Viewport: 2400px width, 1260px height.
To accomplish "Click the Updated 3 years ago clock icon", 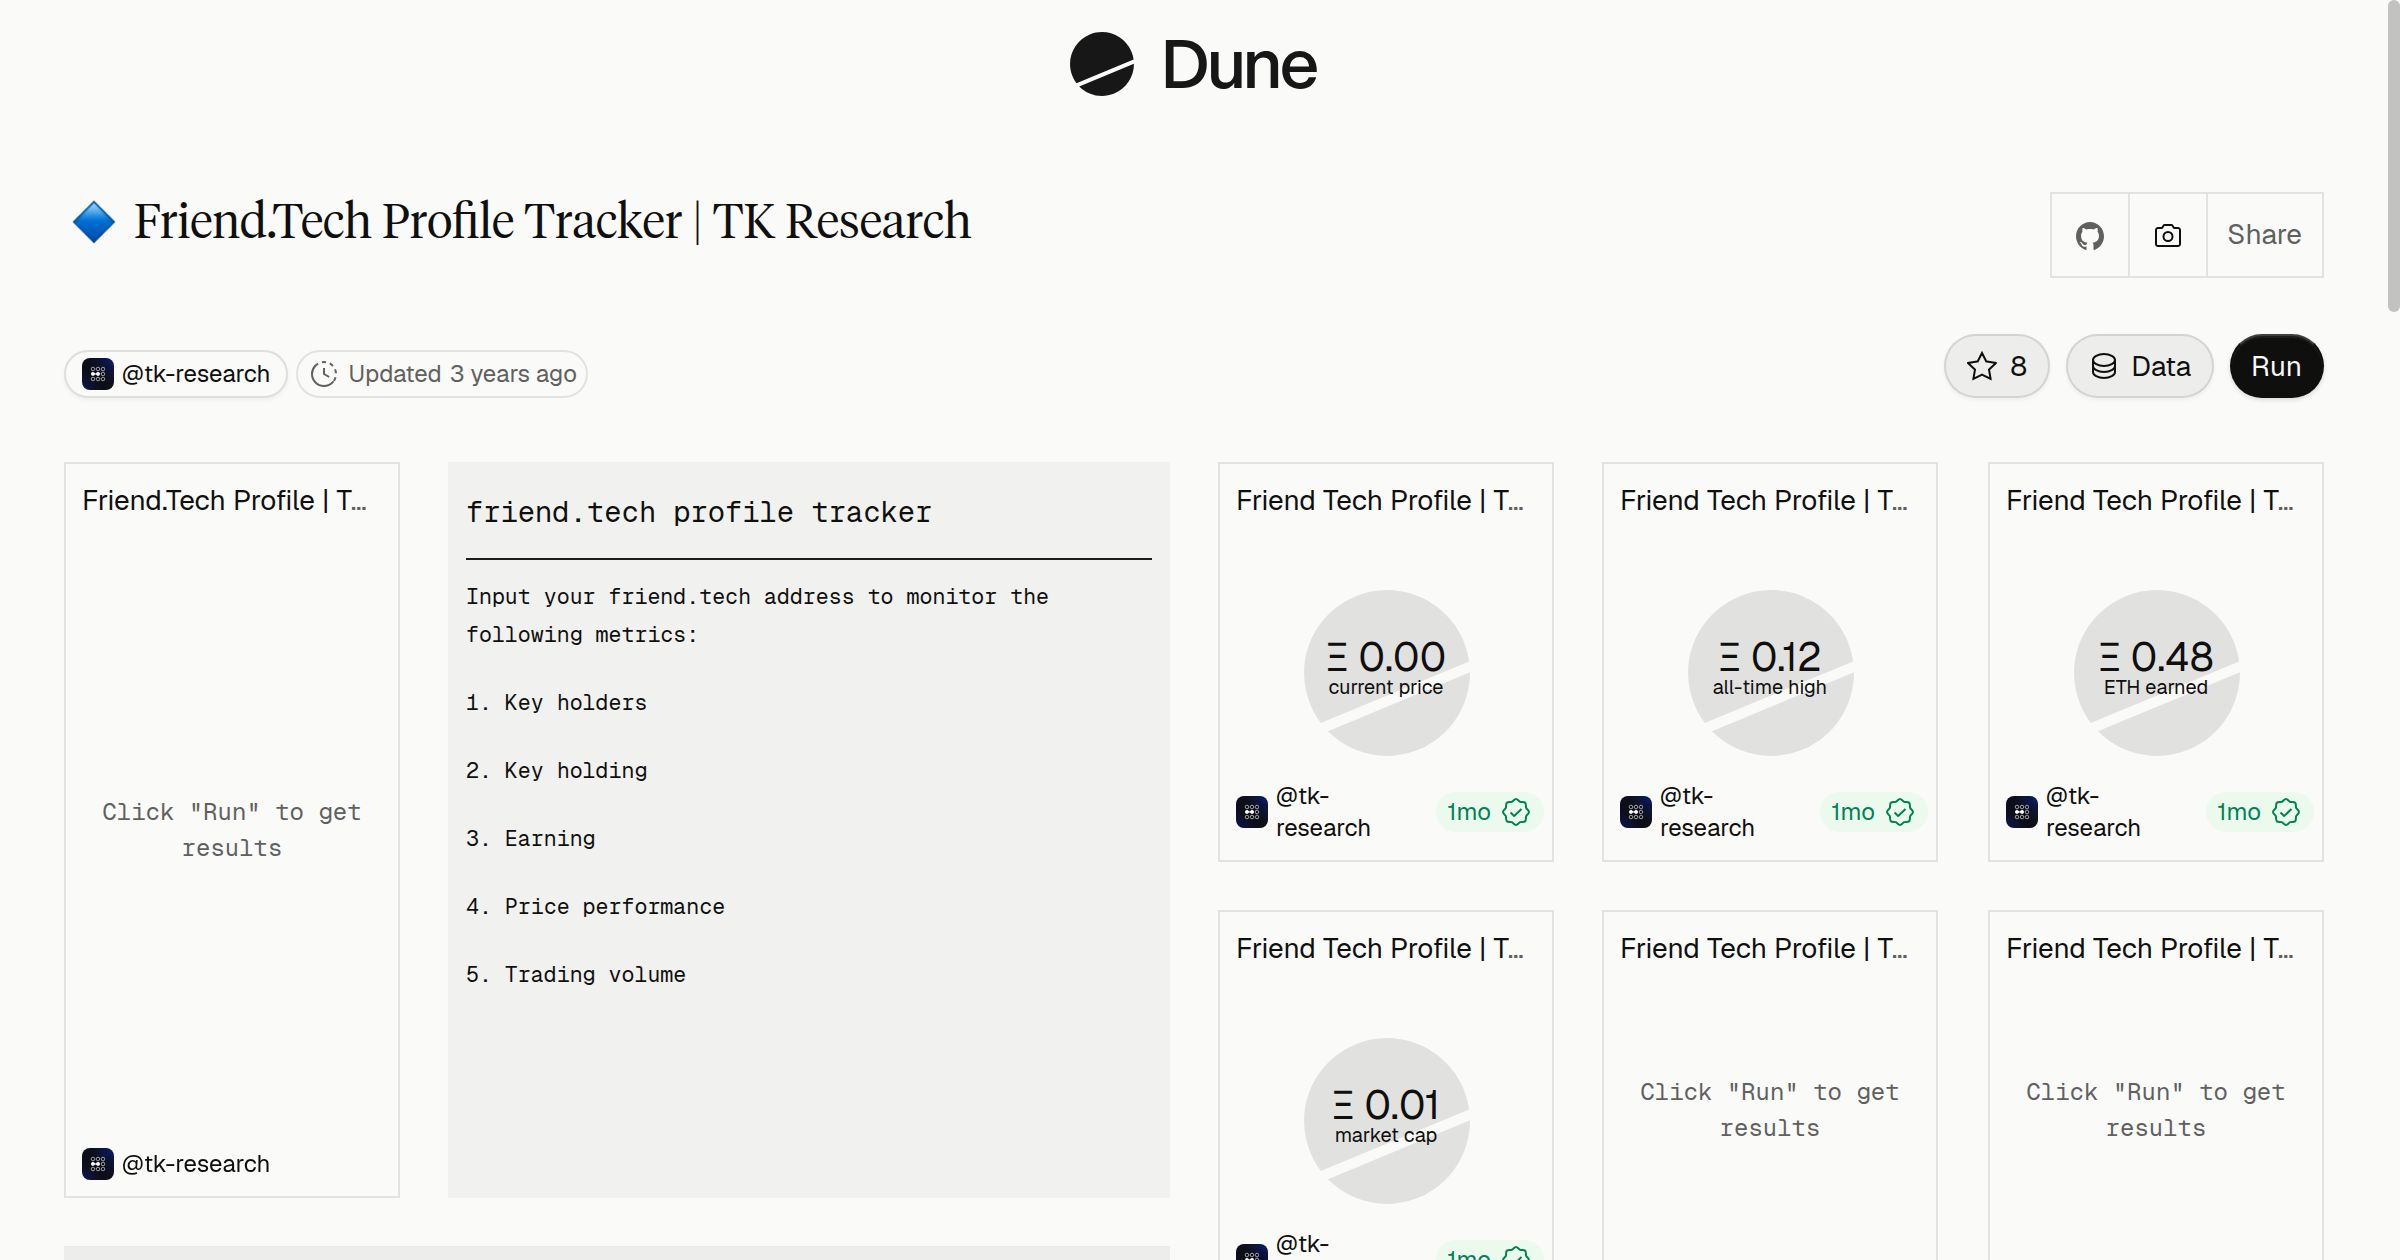I will (x=324, y=374).
